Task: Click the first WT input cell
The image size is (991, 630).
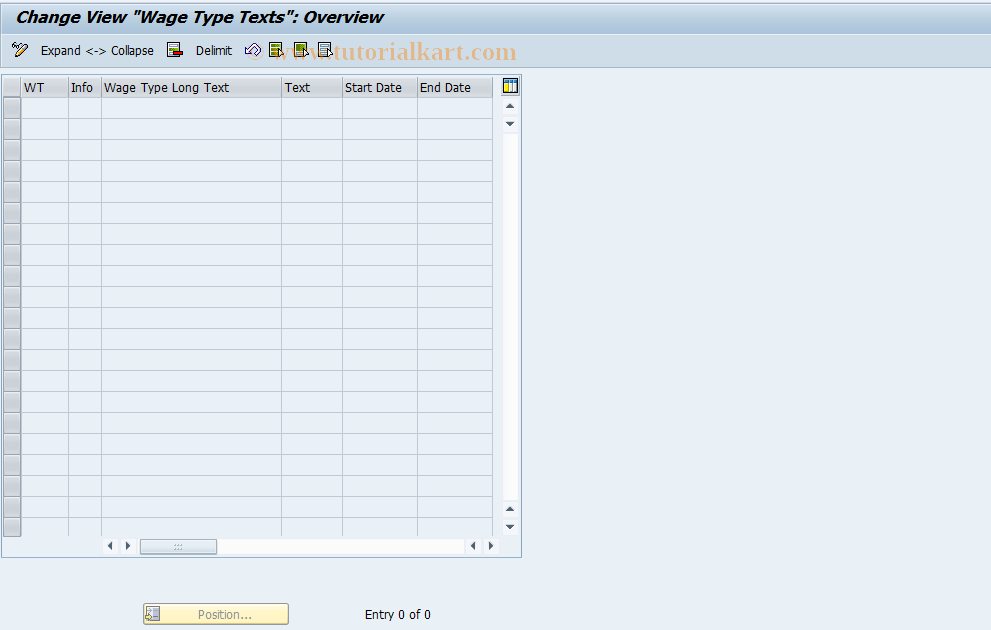Action: click(x=45, y=108)
